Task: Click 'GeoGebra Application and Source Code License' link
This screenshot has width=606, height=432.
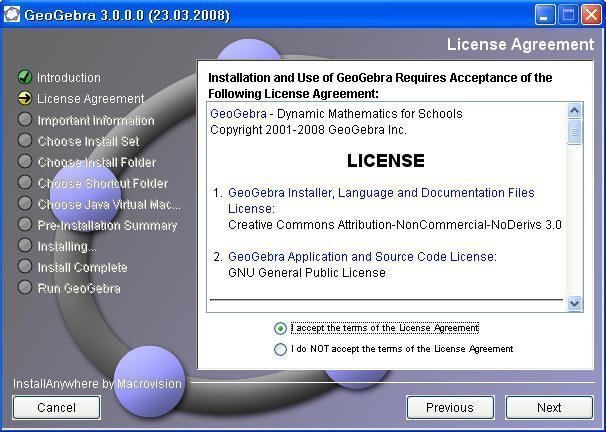Action: (x=362, y=257)
